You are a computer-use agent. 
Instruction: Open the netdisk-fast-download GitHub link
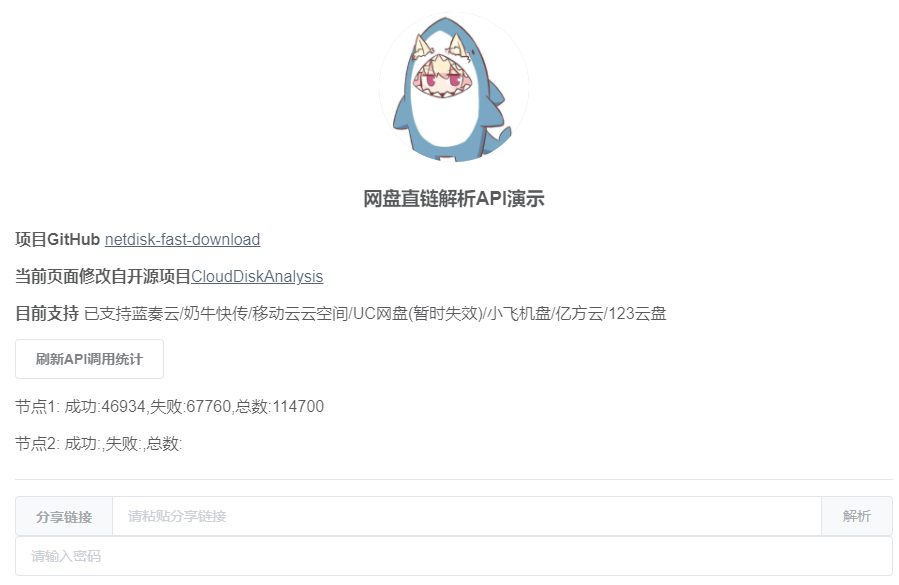coord(182,239)
